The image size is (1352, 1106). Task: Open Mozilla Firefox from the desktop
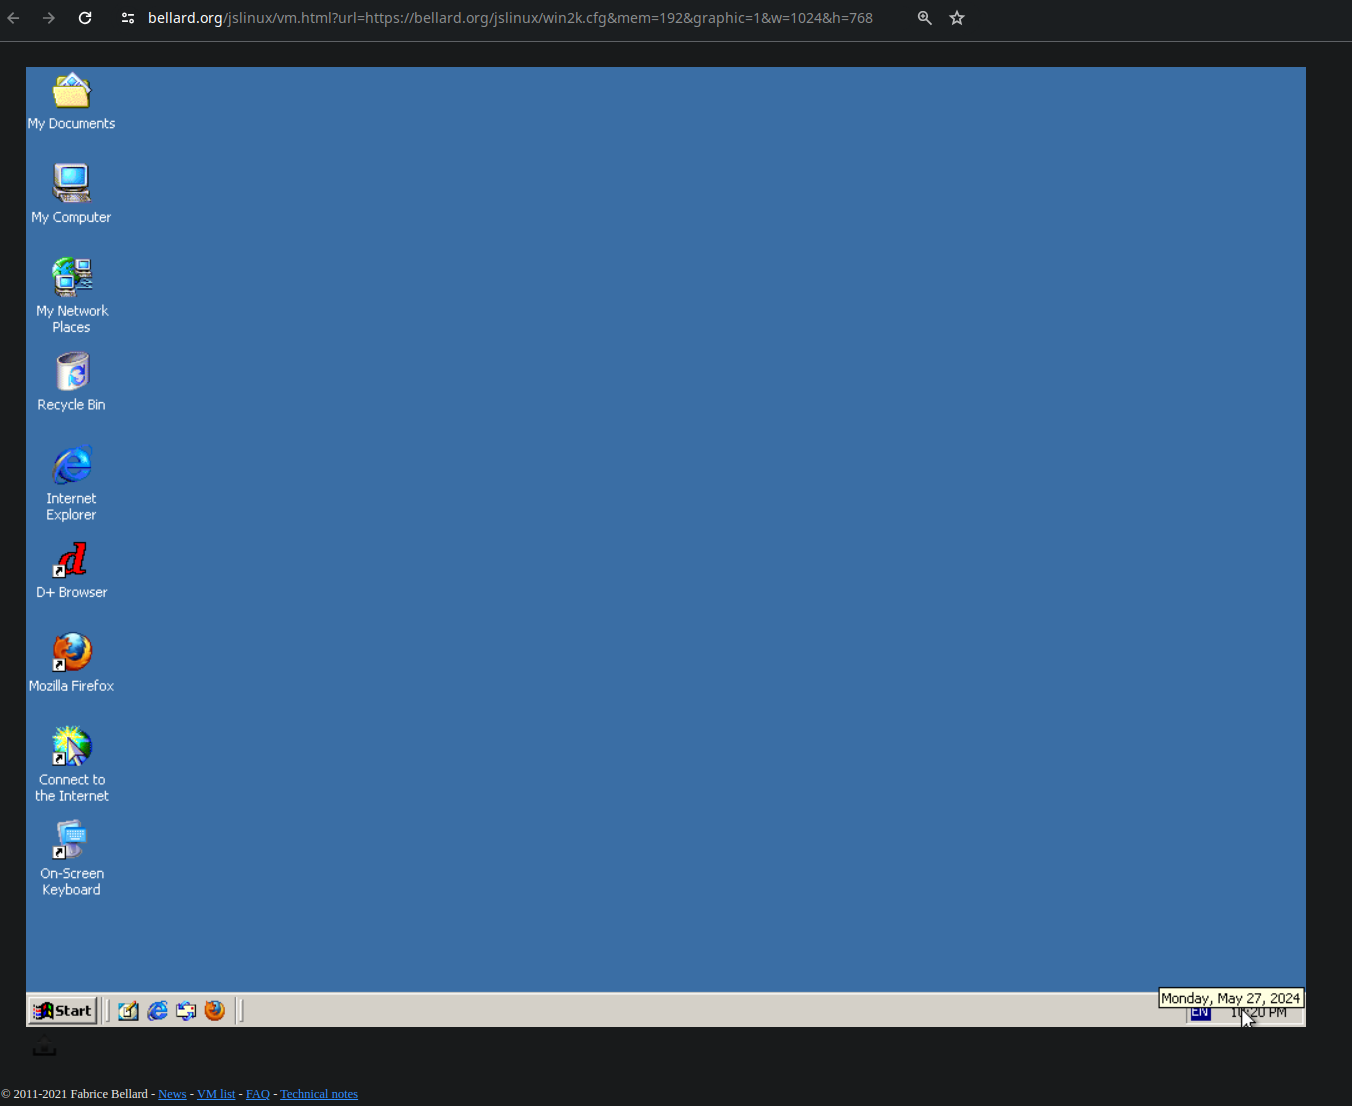(x=70, y=651)
